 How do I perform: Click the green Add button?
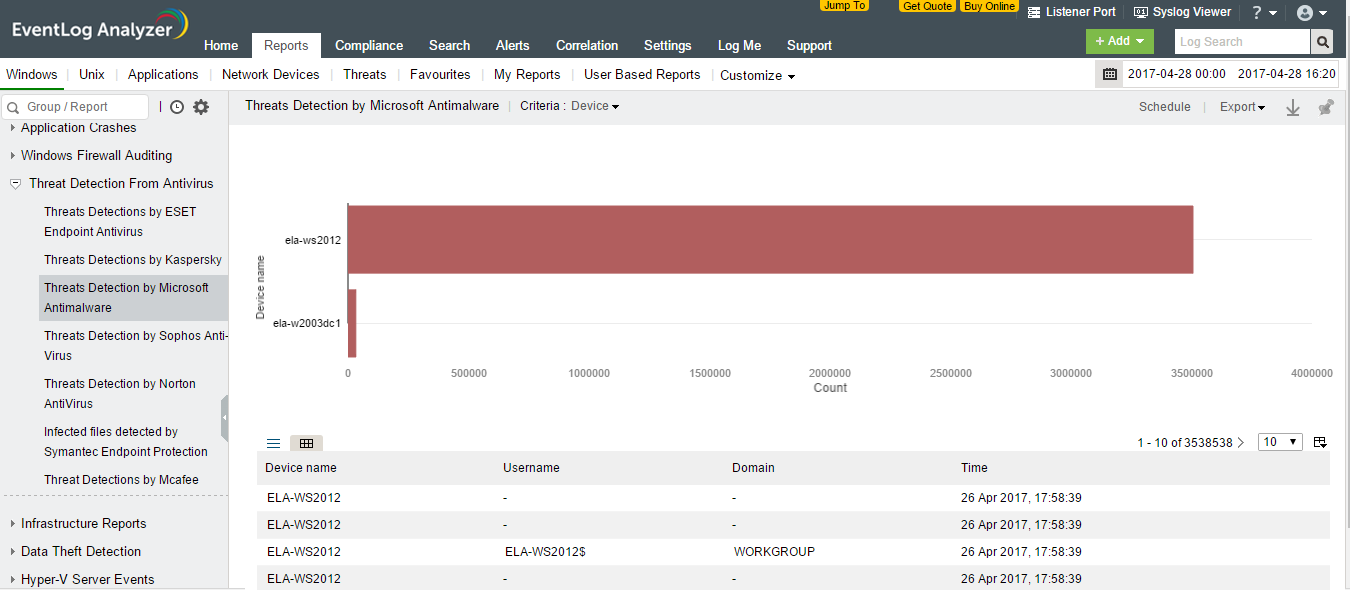pos(1119,41)
